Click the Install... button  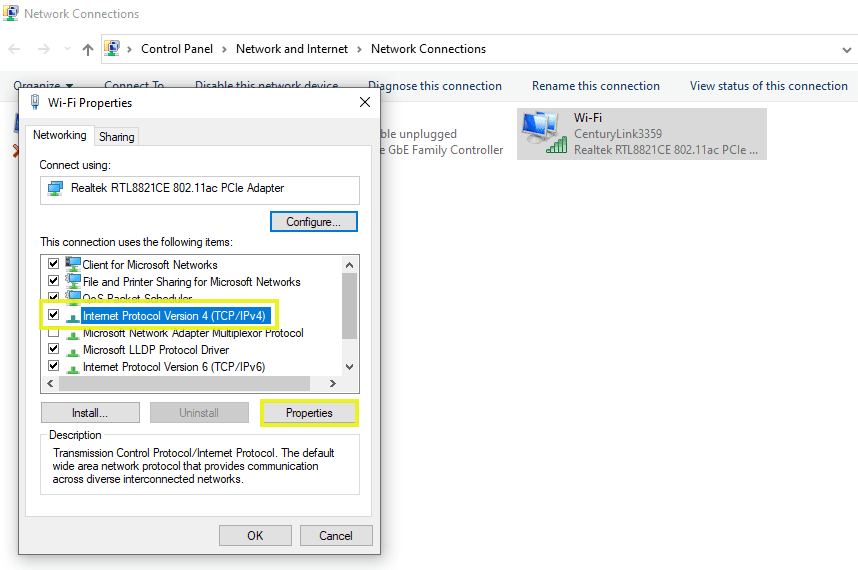(x=90, y=413)
